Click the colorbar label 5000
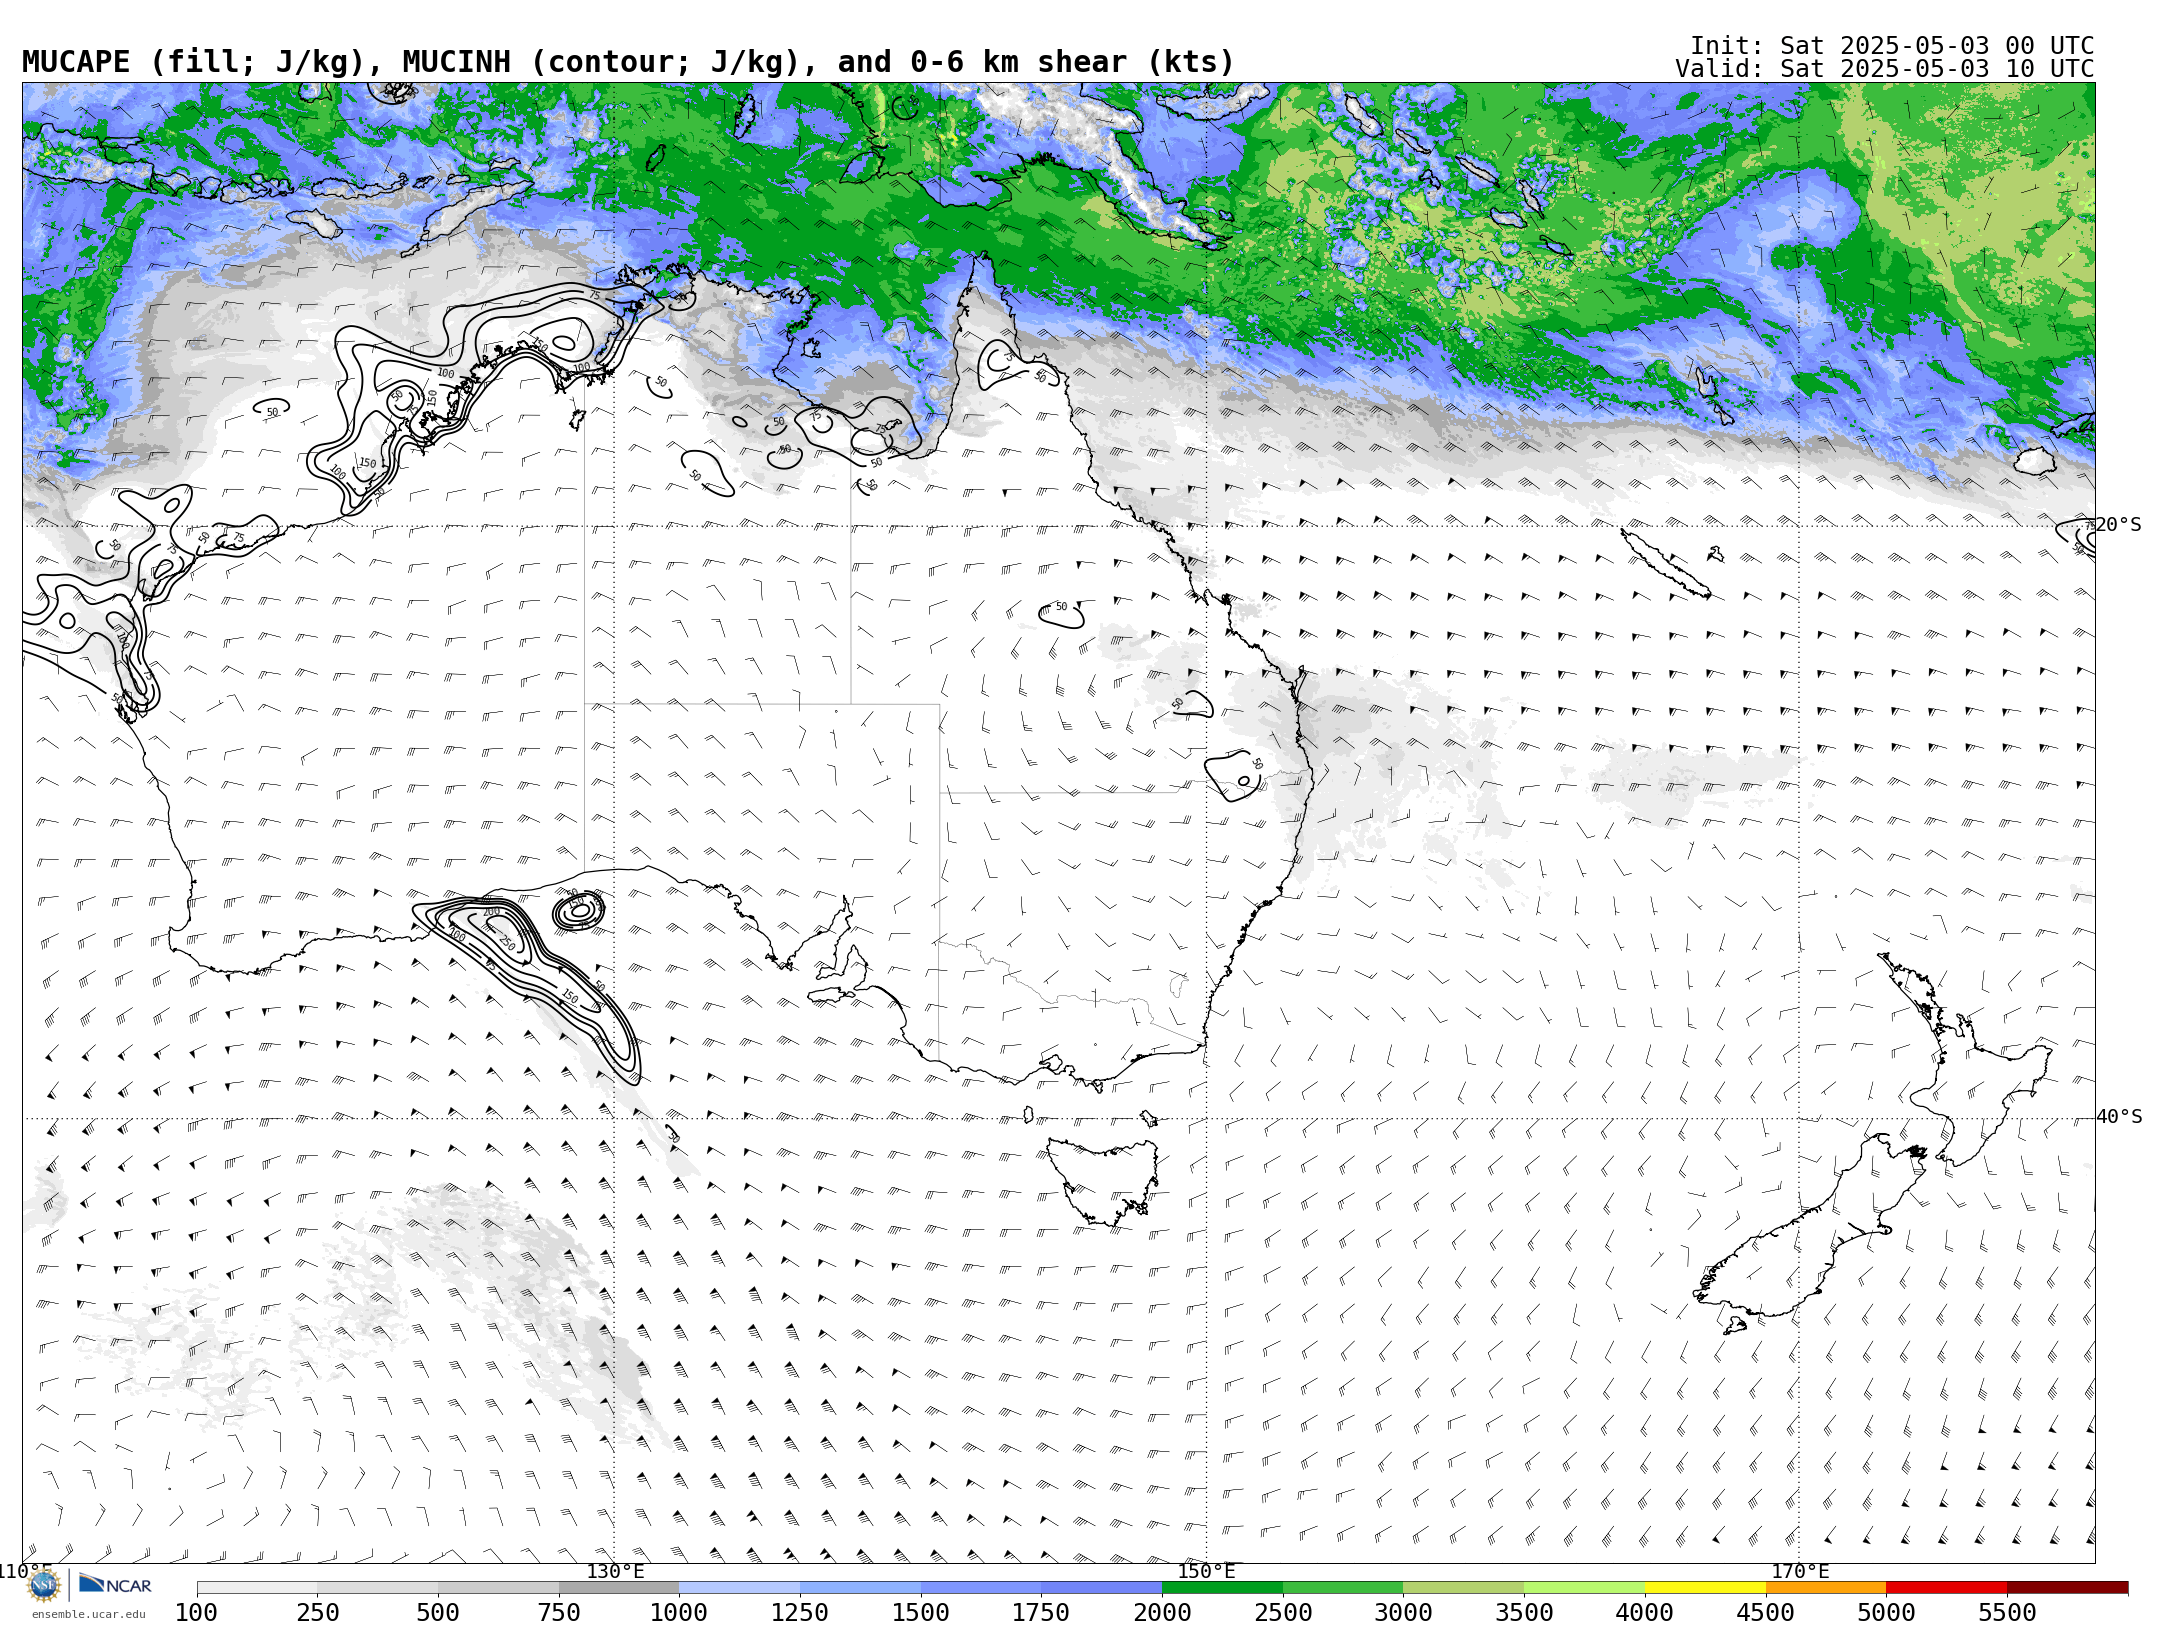This screenshot has height=1626, width=2160. tap(1886, 1613)
